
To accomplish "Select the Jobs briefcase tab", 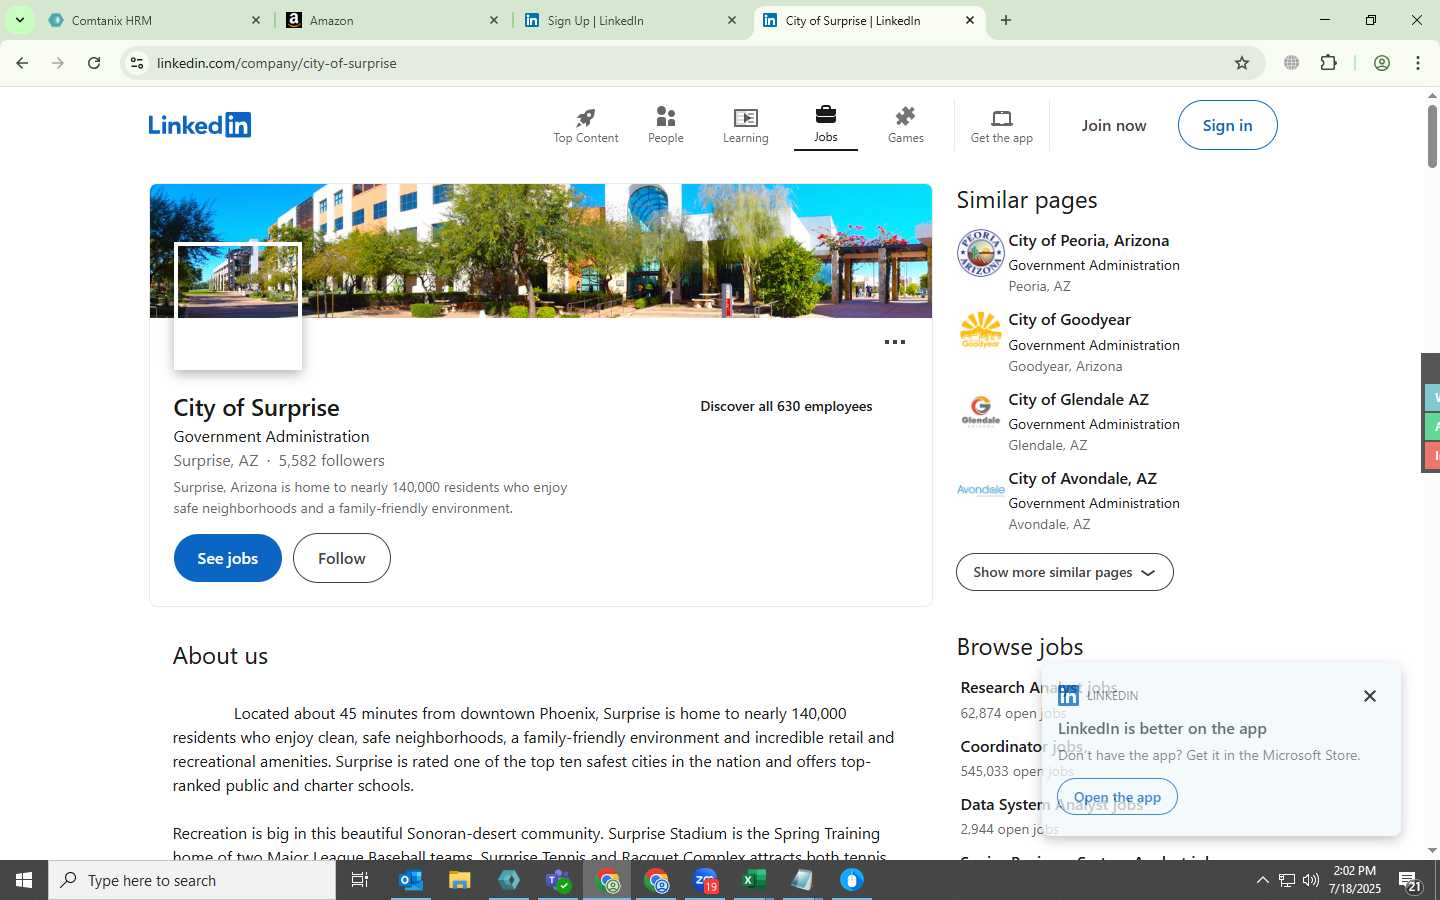I will coord(826,125).
